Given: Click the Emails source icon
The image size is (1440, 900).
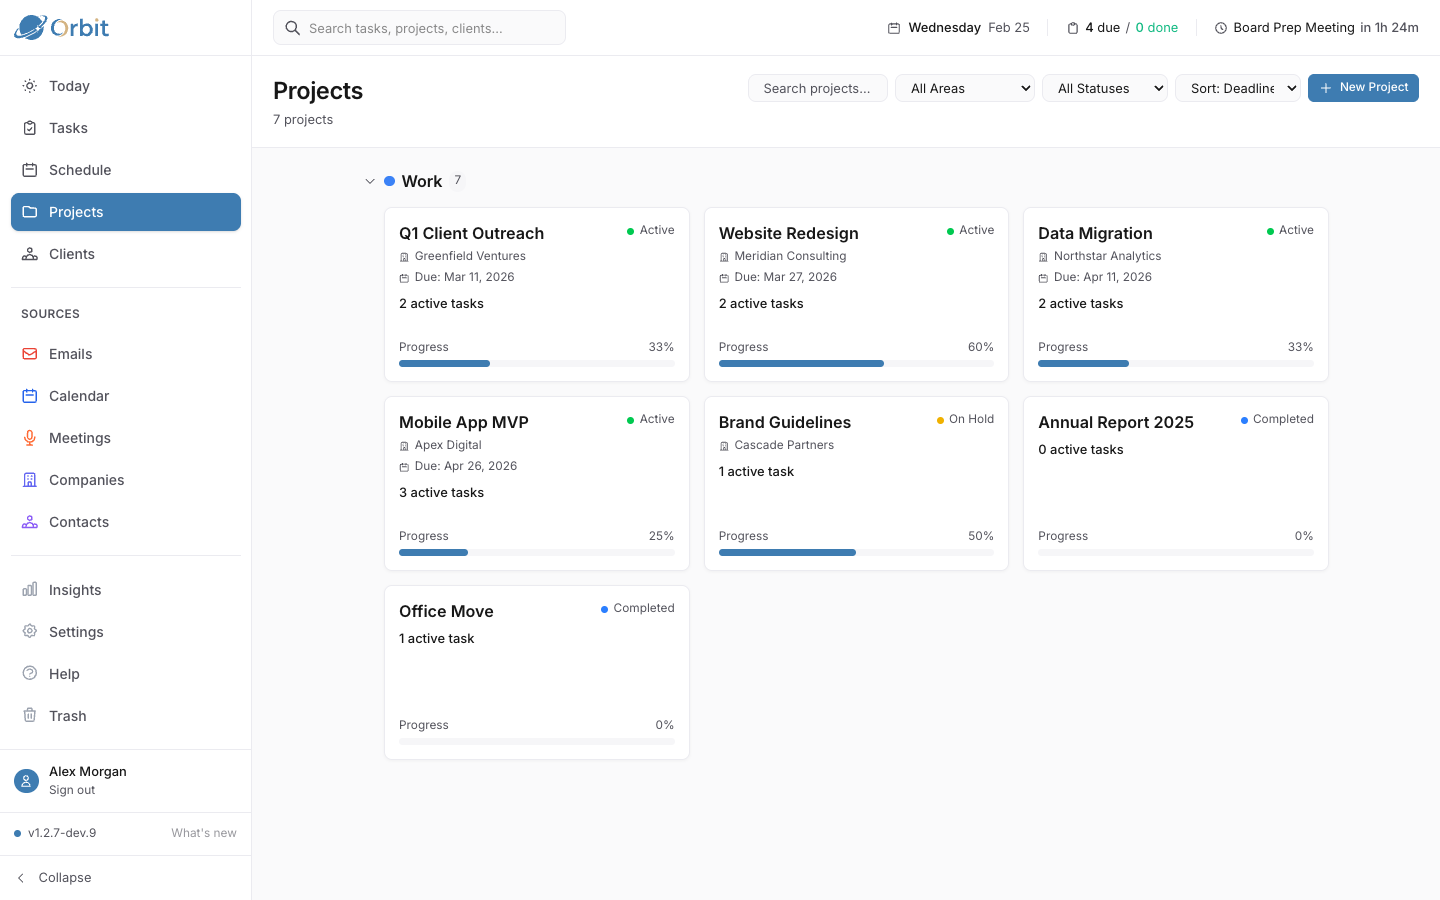Looking at the screenshot, I should (30, 354).
